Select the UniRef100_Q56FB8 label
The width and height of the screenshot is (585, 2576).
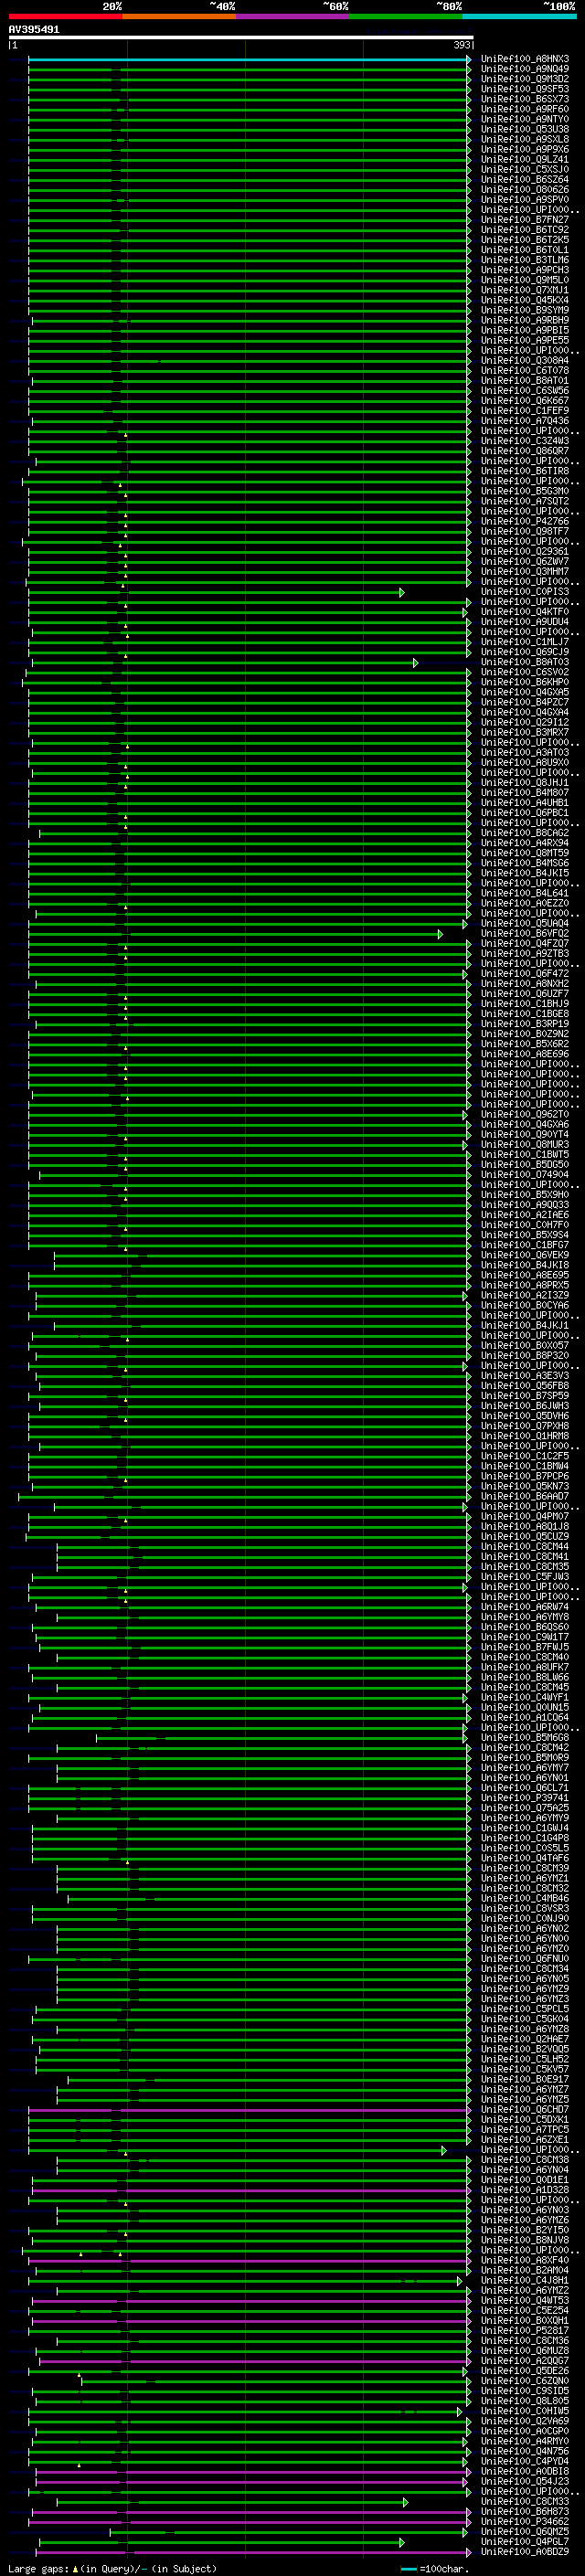click(x=525, y=1386)
